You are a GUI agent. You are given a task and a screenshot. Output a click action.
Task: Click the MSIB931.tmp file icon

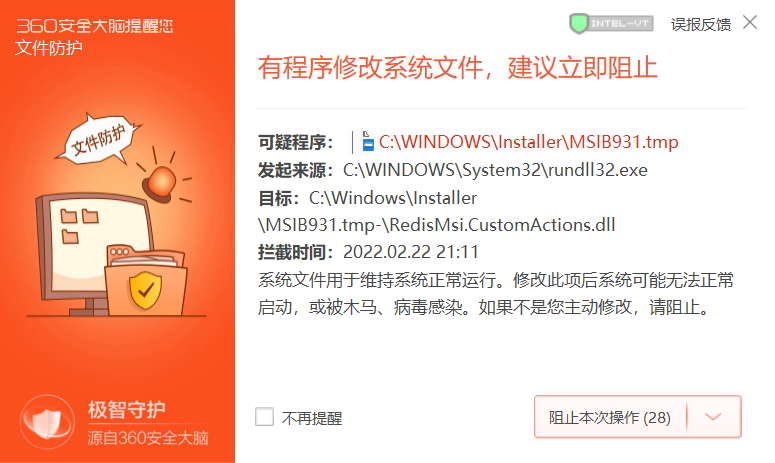point(367,142)
